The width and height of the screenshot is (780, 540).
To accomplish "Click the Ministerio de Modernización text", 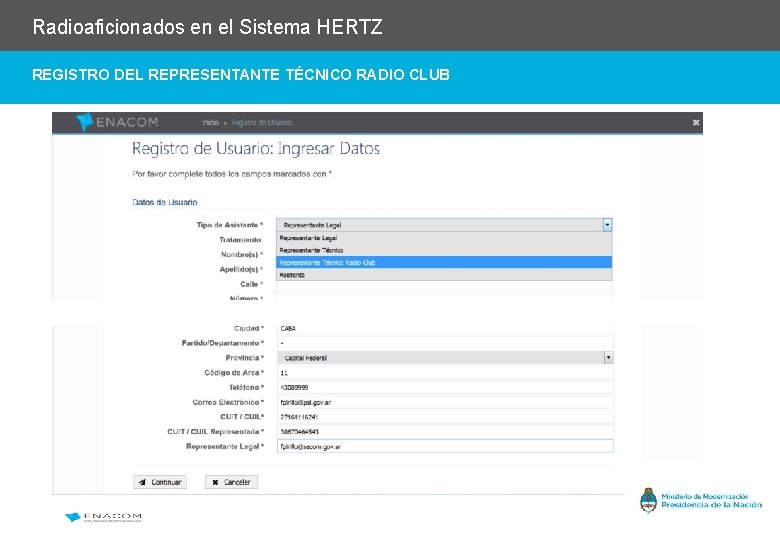I will click(x=704, y=496).
